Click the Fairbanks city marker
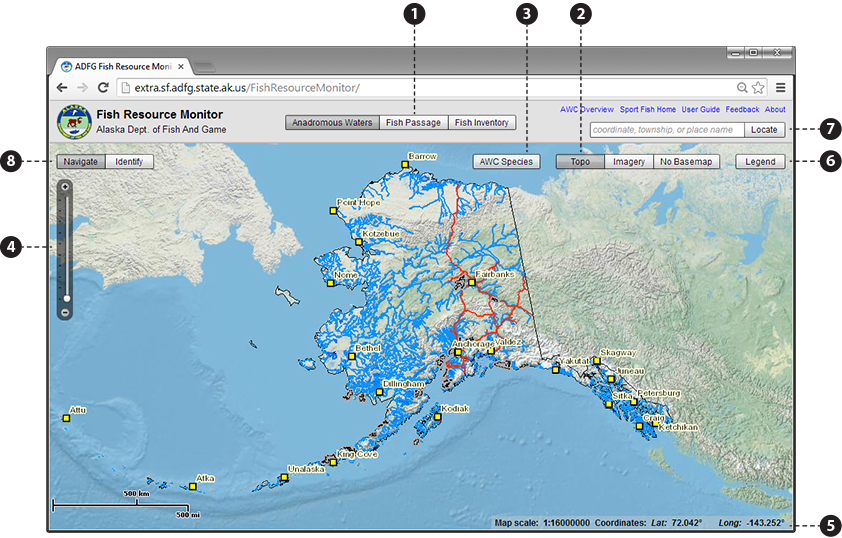Image resolution: width=842 pixels, height=538 pixels. (471, 283)
